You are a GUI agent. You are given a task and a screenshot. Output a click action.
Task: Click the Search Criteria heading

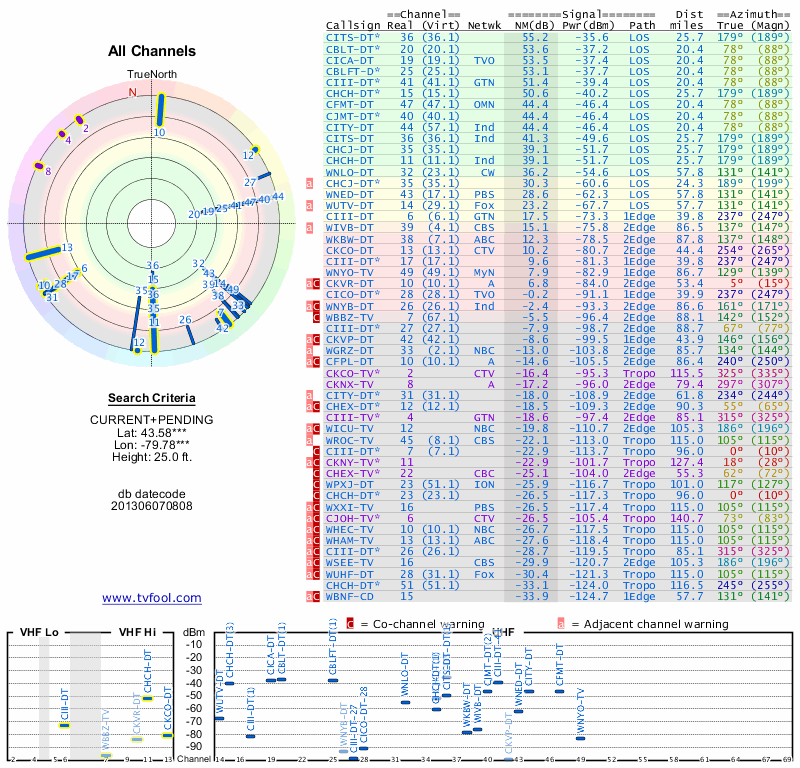pos(152,398)
